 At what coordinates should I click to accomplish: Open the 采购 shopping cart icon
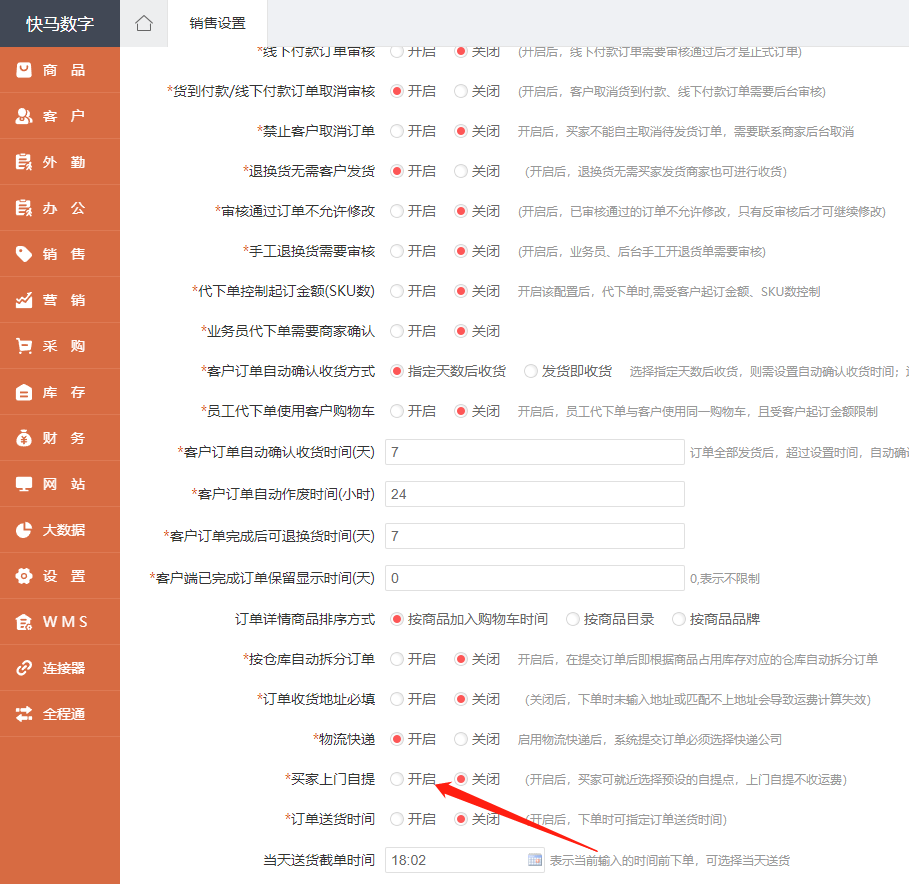(24, 346)
